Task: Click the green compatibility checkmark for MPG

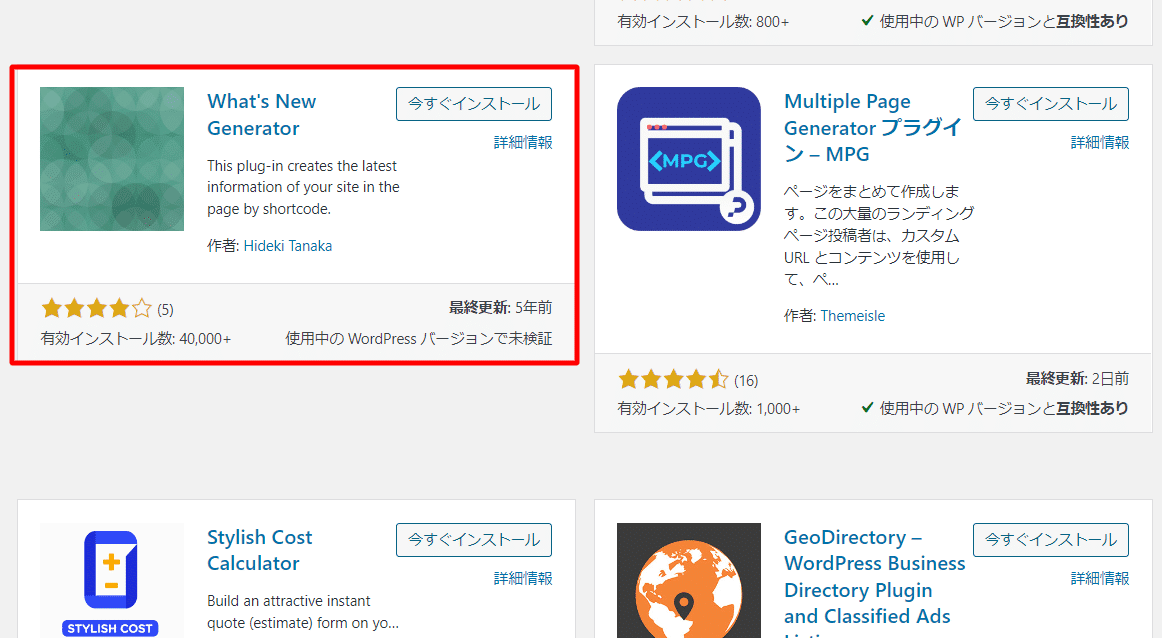Action: click(867, 408)
